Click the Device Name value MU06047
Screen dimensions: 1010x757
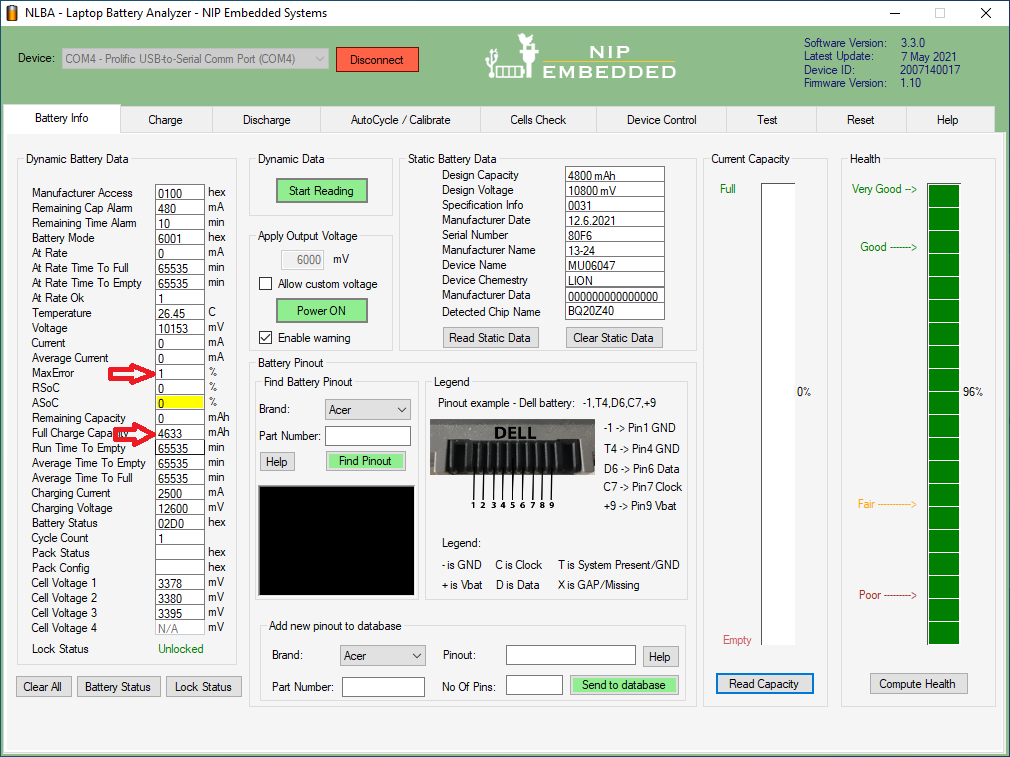coord(615,265)
